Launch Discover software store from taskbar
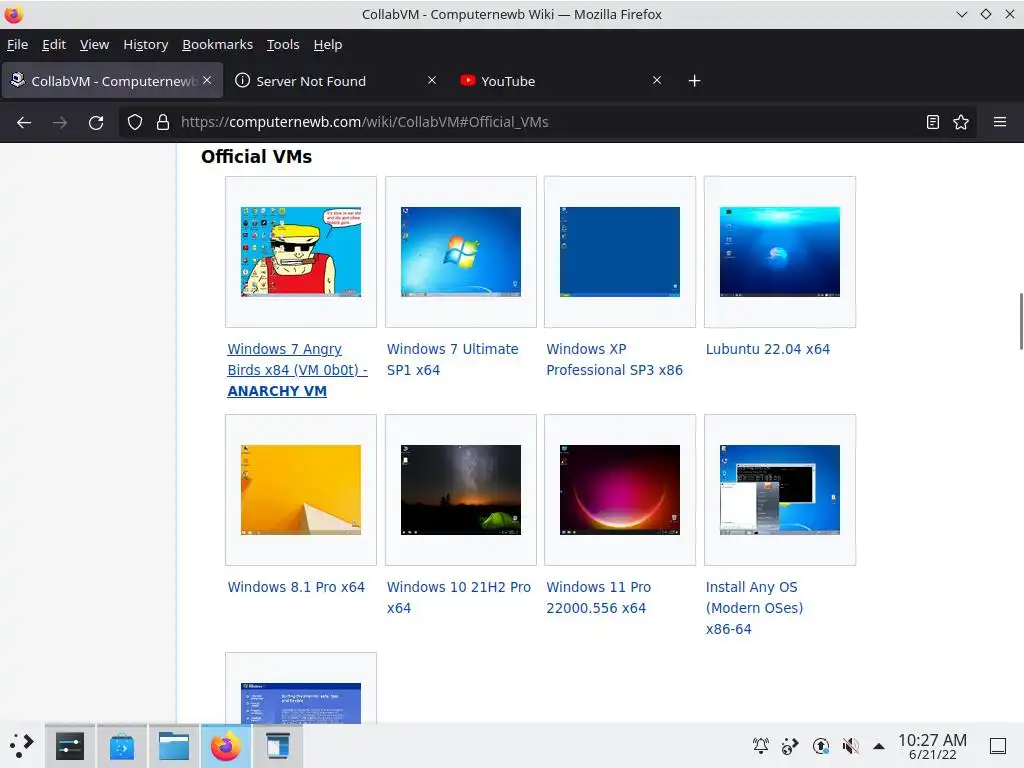The width and height of the screenshot is (1024, 768). 121,746
